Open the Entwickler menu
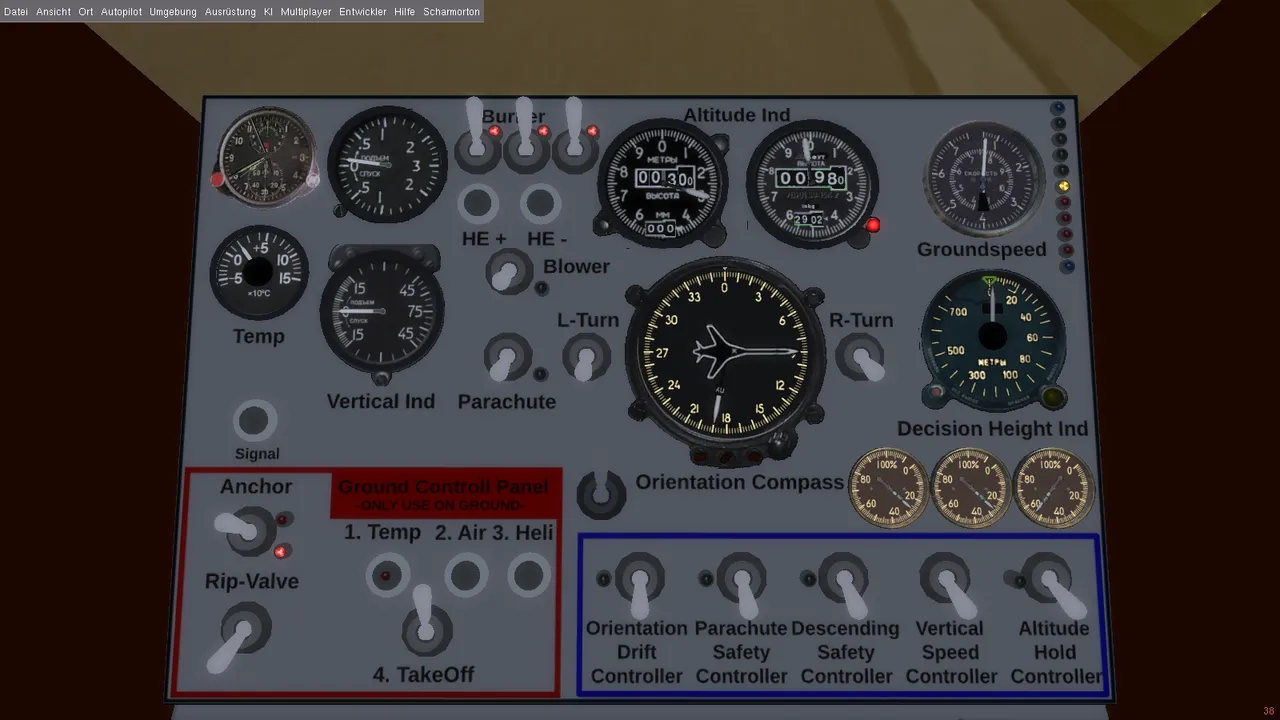Image resolution: width=1280 pixels, height=720 pixels. pos(363,12)
